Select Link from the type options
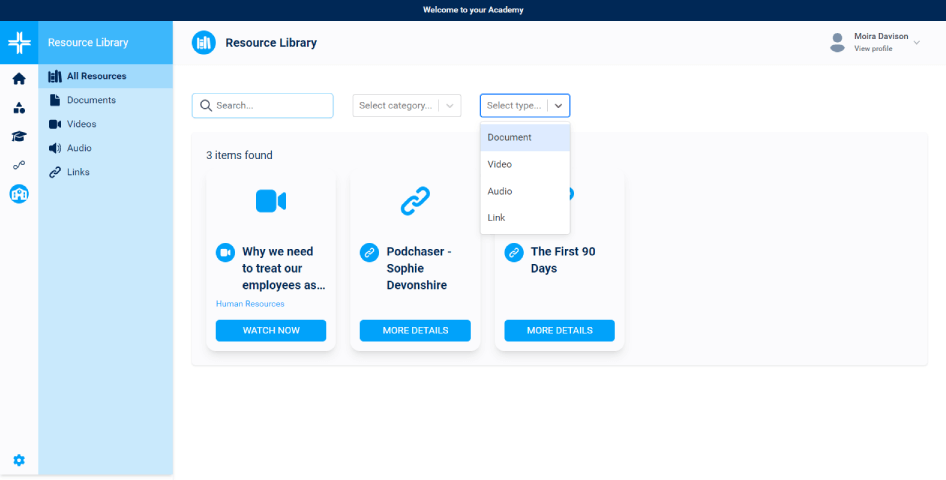 [x=525, y=218]
